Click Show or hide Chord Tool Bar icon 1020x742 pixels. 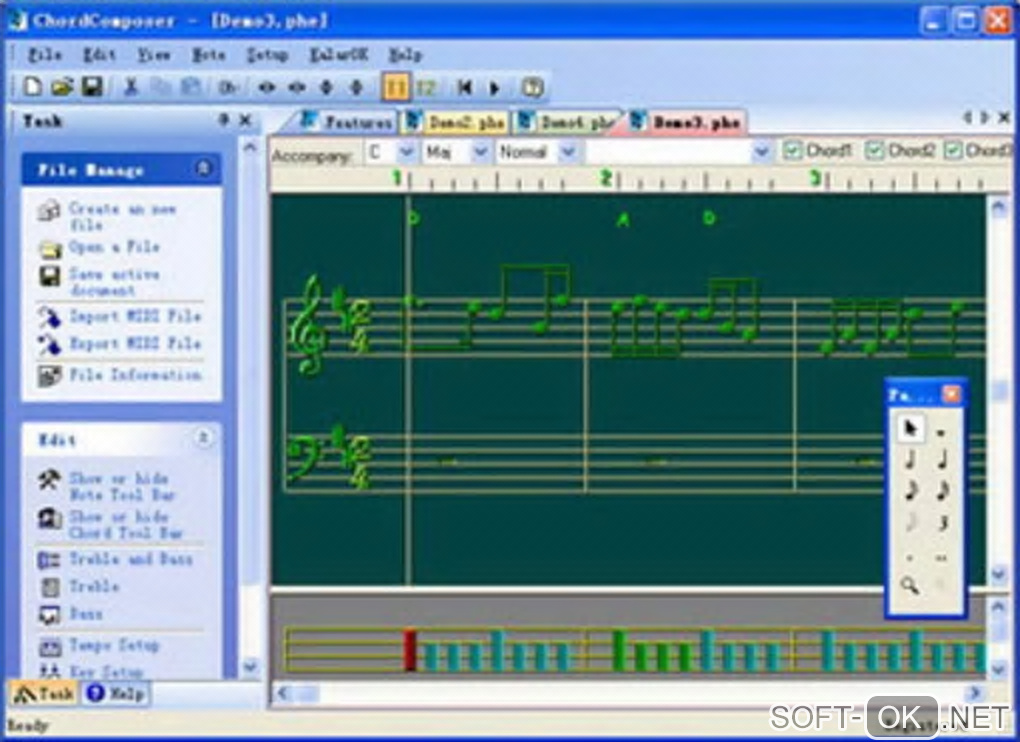click(x=49, y=518)
